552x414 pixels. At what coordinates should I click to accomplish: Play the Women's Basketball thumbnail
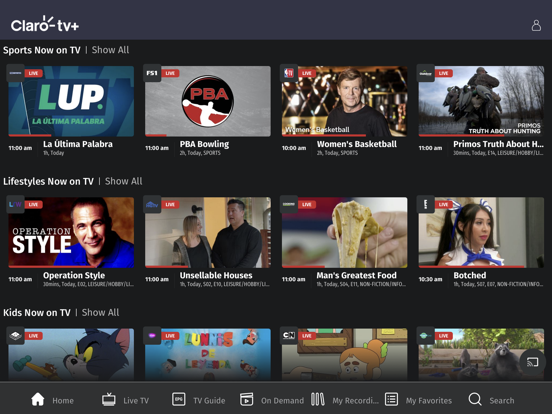pyautogui.click(x=344, y=101)
